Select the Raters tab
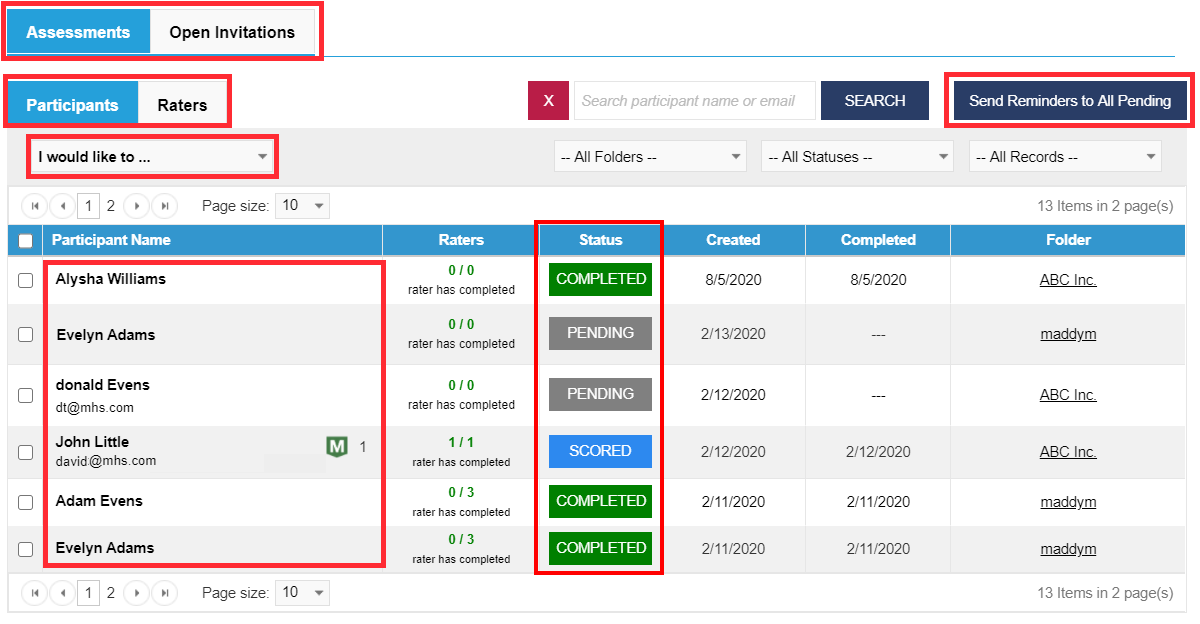Image resolution: width=1200 pixels, height=624 pixels. coord(182,104)
